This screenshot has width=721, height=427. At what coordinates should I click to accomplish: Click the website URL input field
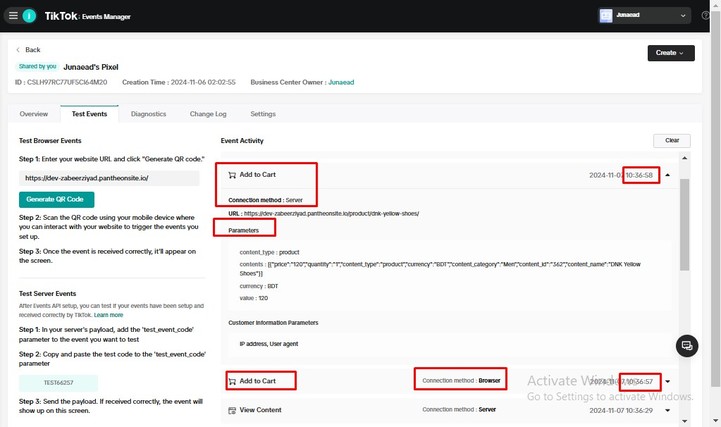(109, 178)
